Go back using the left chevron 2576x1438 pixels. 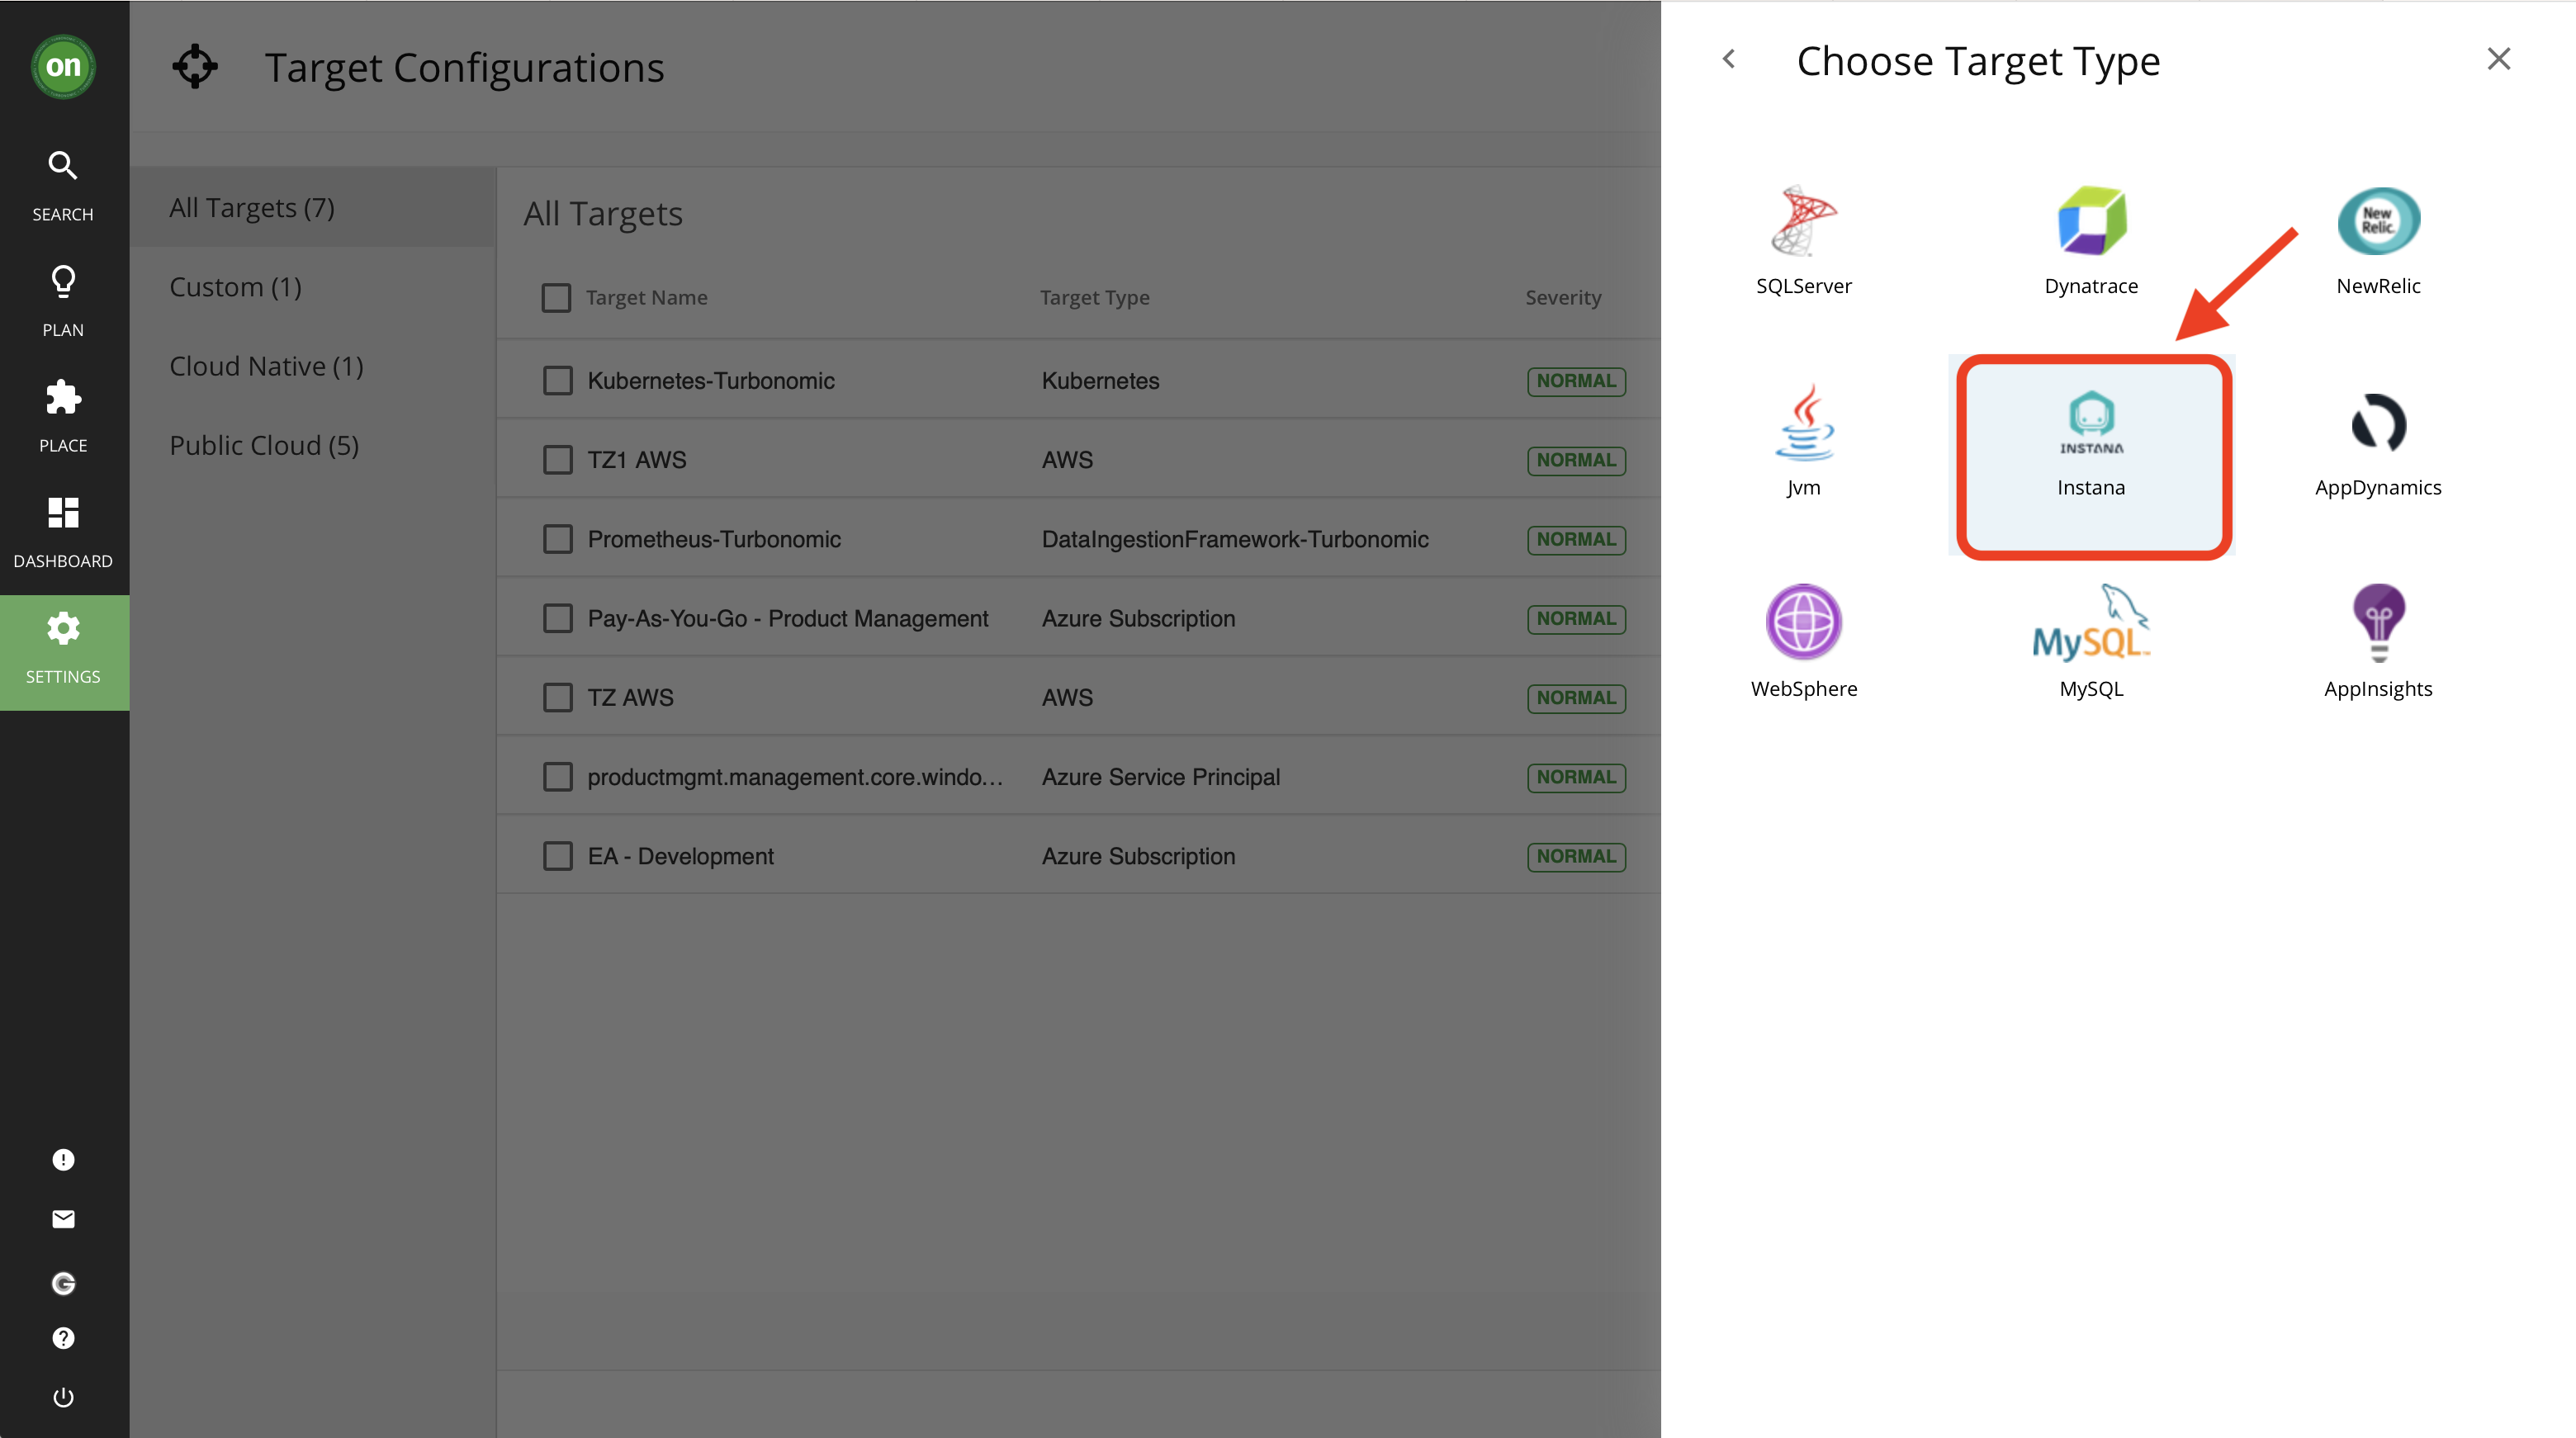pyautogui.click(x=1729, y=59)
